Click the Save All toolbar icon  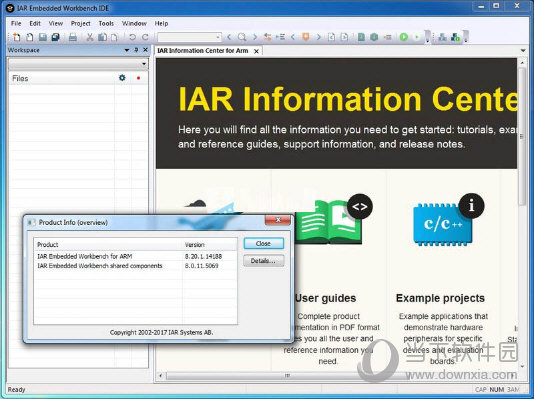56,37
